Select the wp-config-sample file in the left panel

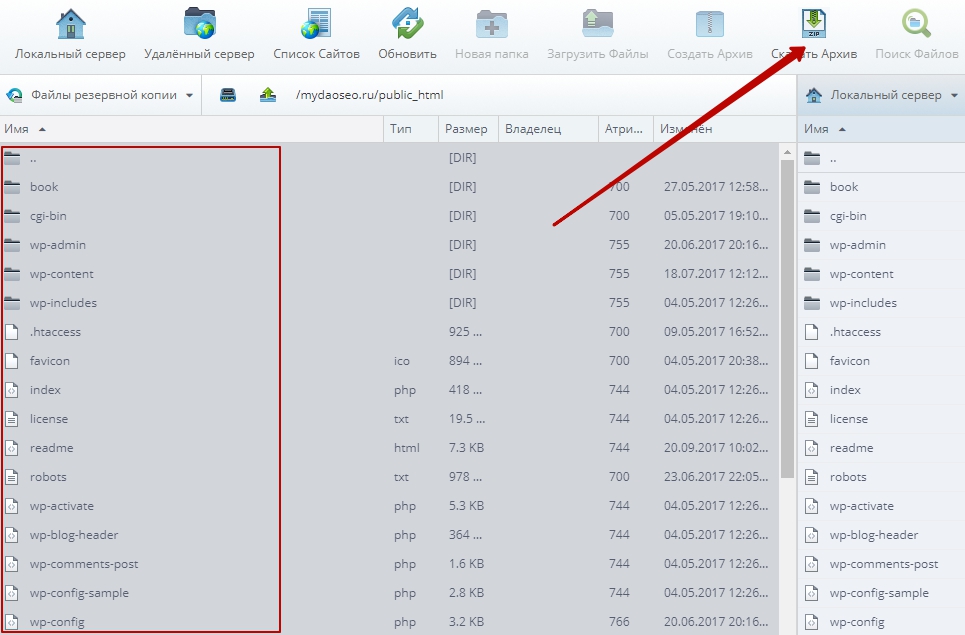point(389,593)
